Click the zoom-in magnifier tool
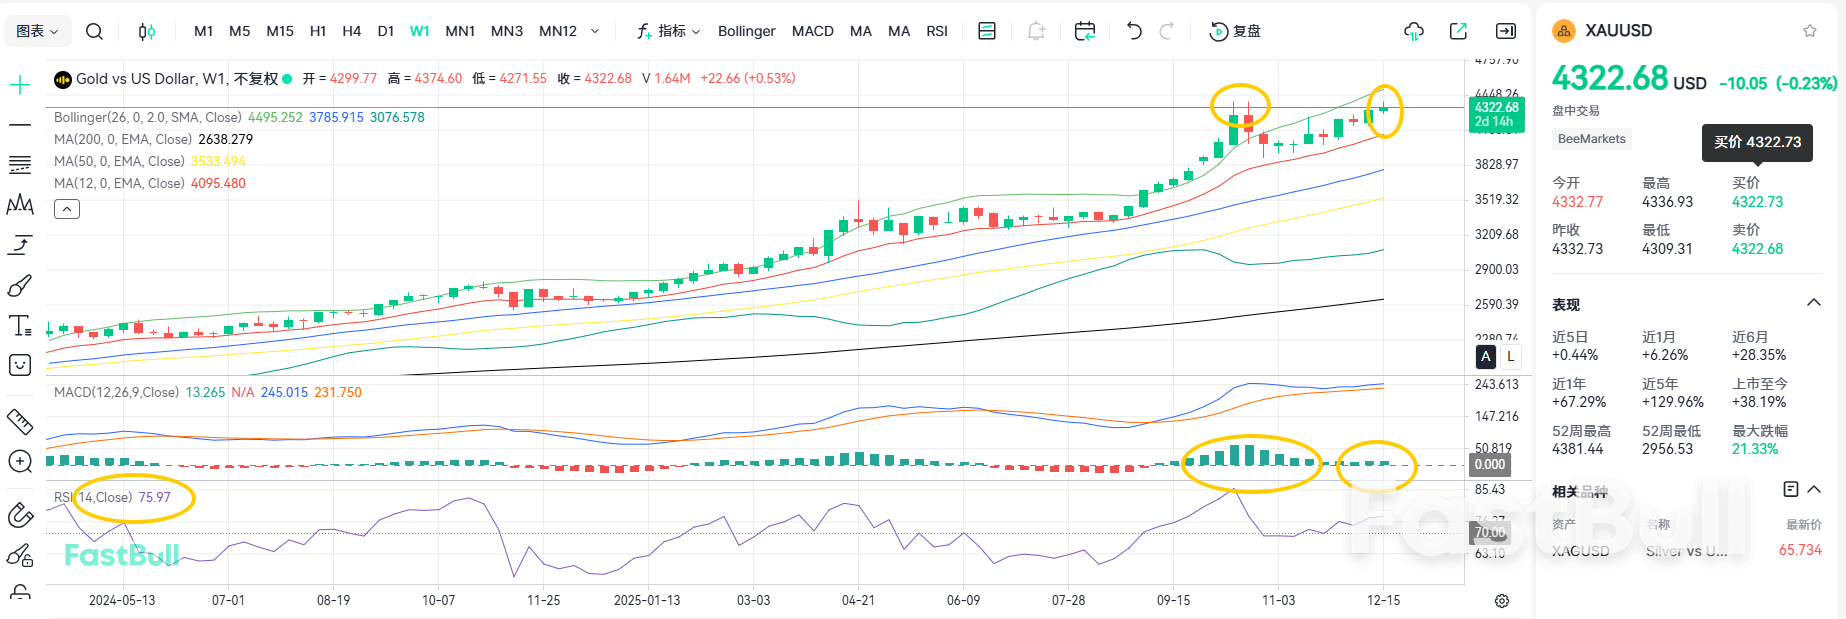Viewport: 1846px width, 619px height. (x=20, y=461)
